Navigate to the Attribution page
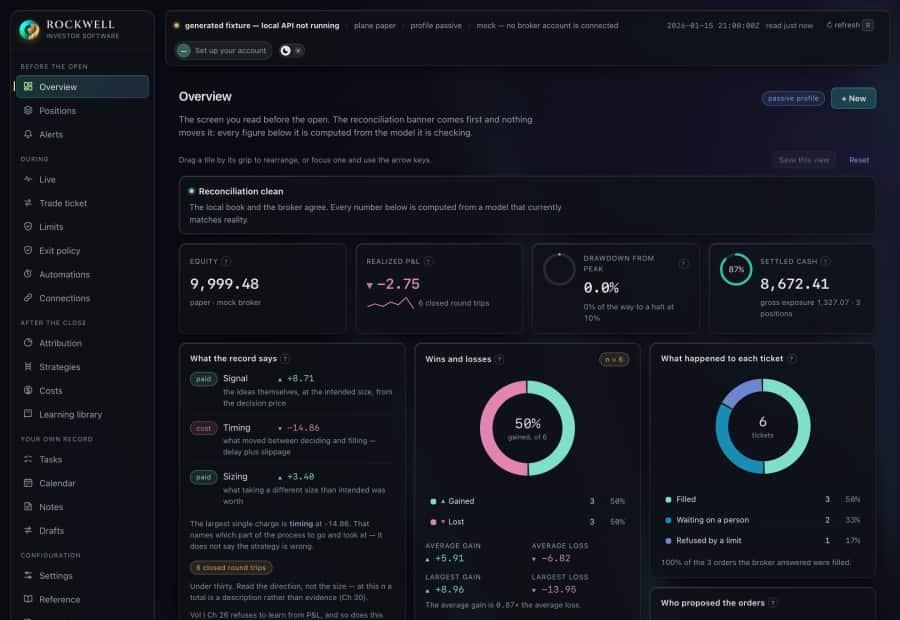This screenshot has width=900, height=620. (82, 343)
